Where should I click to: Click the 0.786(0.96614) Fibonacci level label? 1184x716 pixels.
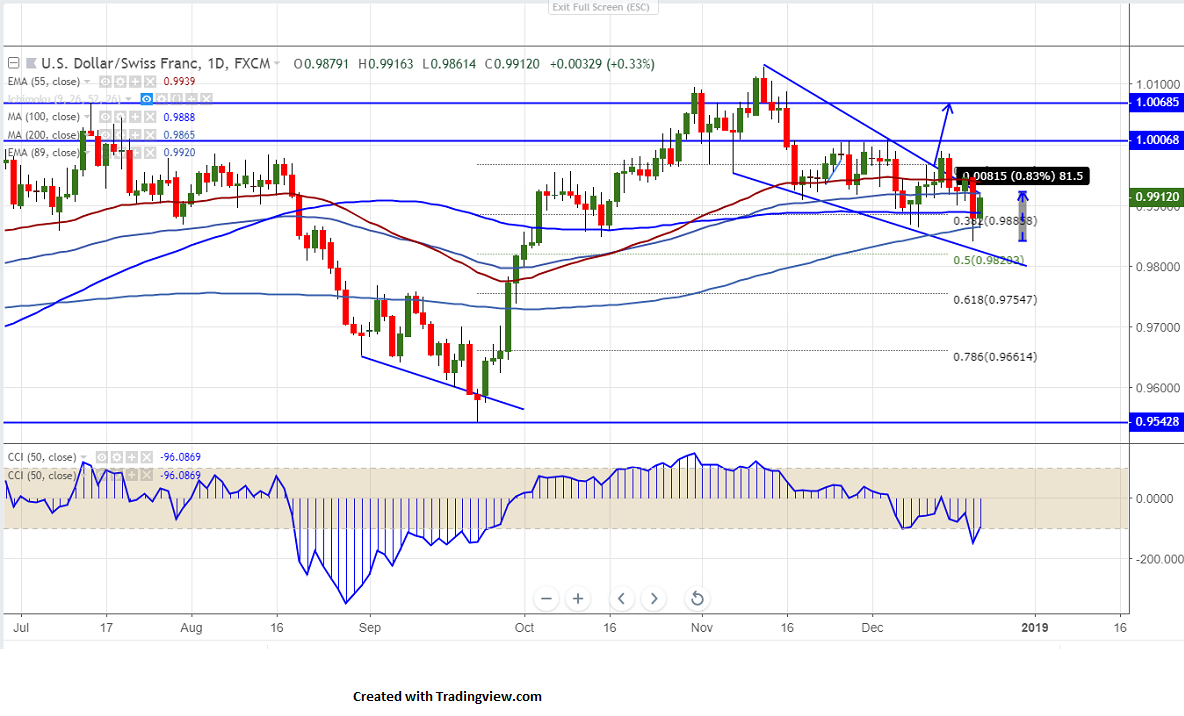(x=994, y=356)
